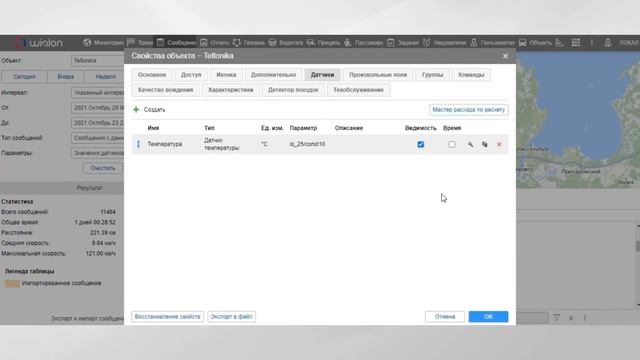Switch to the Техобслуживание tab
Viewport: 640px width, 360px height.
pos(358,90)
